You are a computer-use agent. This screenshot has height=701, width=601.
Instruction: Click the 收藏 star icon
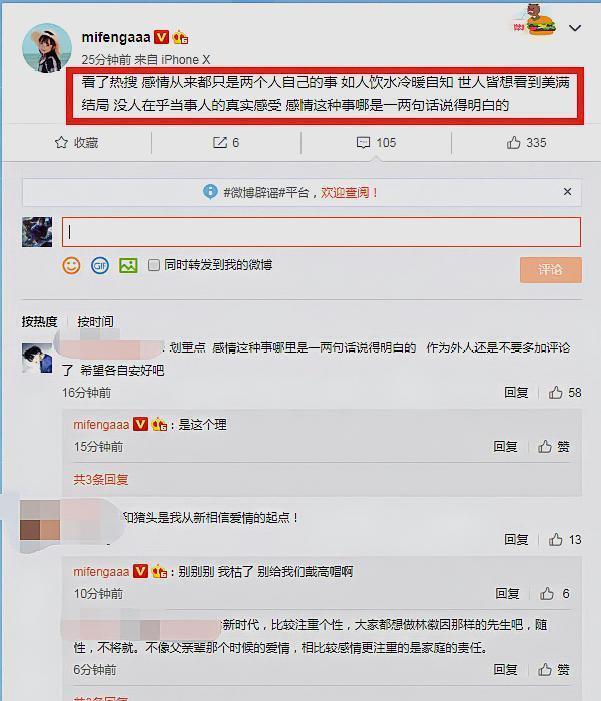pos(61,143)
